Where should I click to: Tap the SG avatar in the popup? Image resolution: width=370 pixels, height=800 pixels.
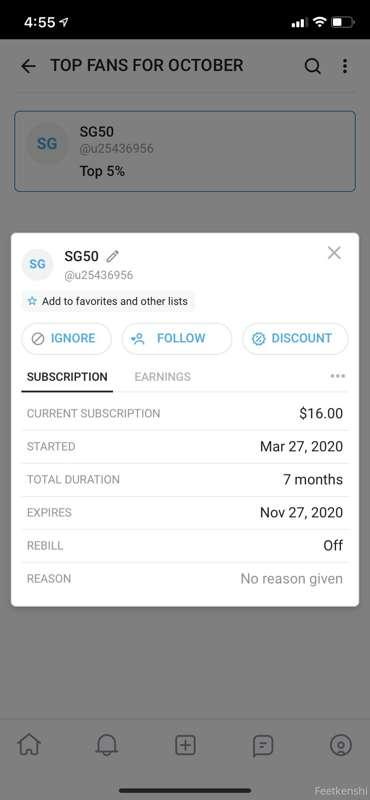point(37,264)
